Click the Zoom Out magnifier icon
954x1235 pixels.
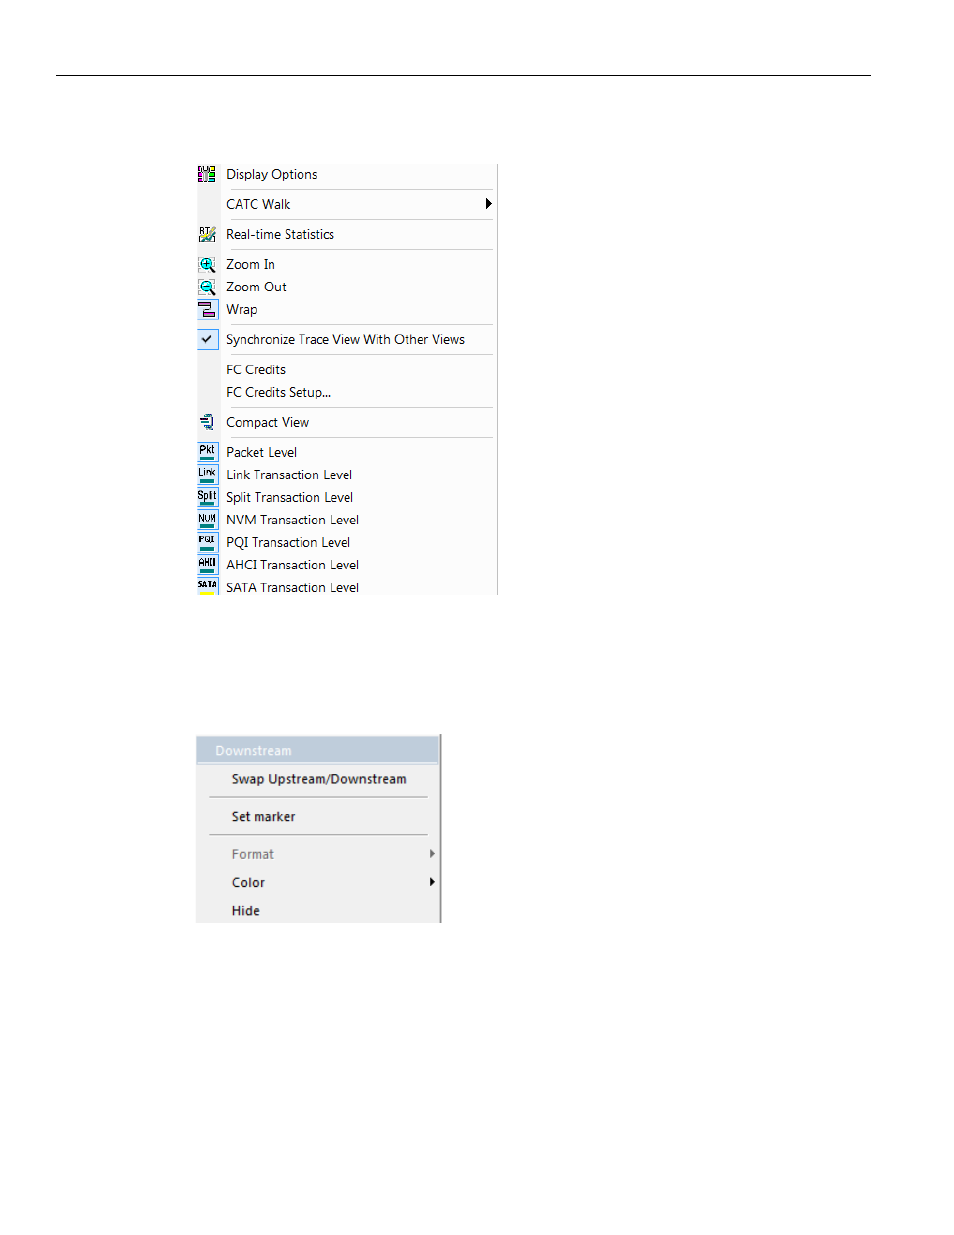coord(207,287)
